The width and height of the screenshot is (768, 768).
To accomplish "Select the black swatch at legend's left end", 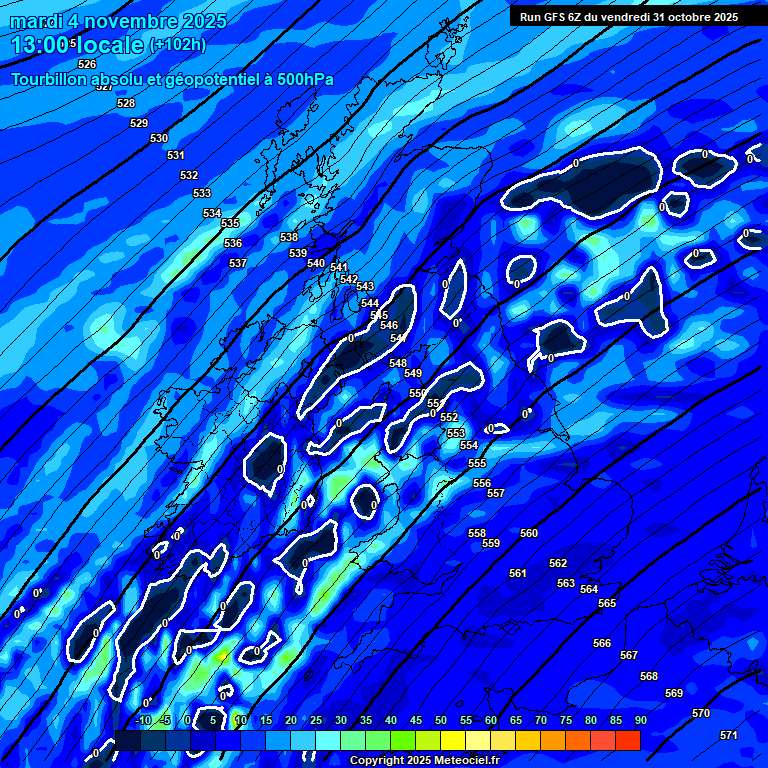I will pyautogui.click(x=127, y=741).
